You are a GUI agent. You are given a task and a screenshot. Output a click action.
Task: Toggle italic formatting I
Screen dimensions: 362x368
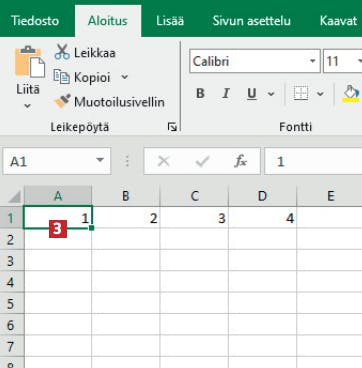point(226,94)
